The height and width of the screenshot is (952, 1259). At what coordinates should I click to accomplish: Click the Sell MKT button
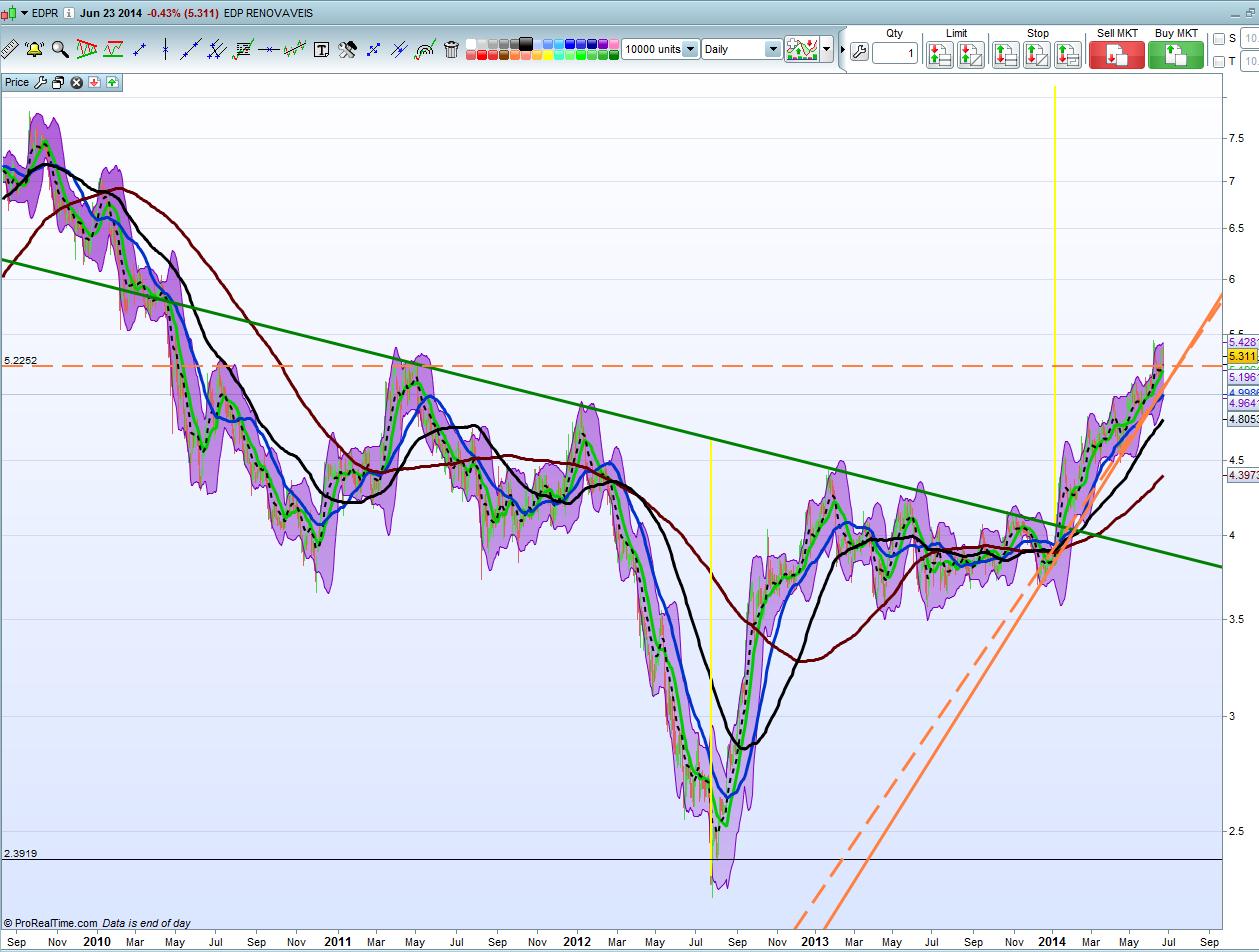point(1117,54)
